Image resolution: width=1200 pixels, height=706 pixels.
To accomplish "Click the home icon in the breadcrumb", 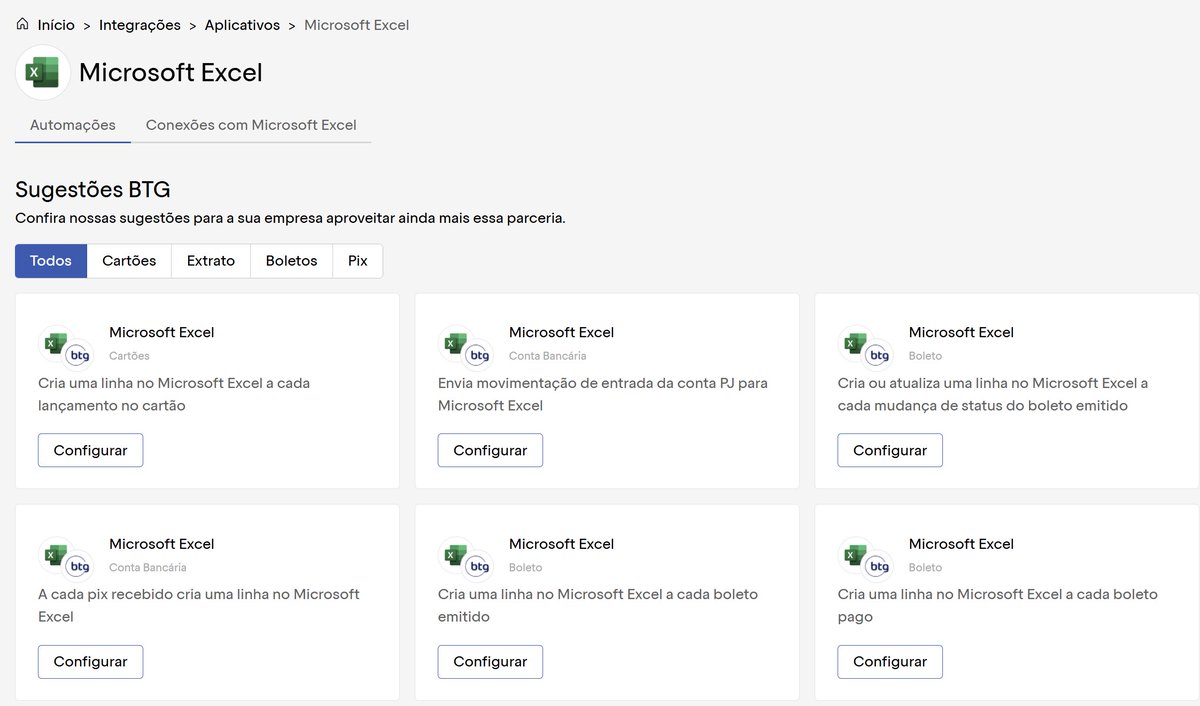I will (x=22, y=24).
